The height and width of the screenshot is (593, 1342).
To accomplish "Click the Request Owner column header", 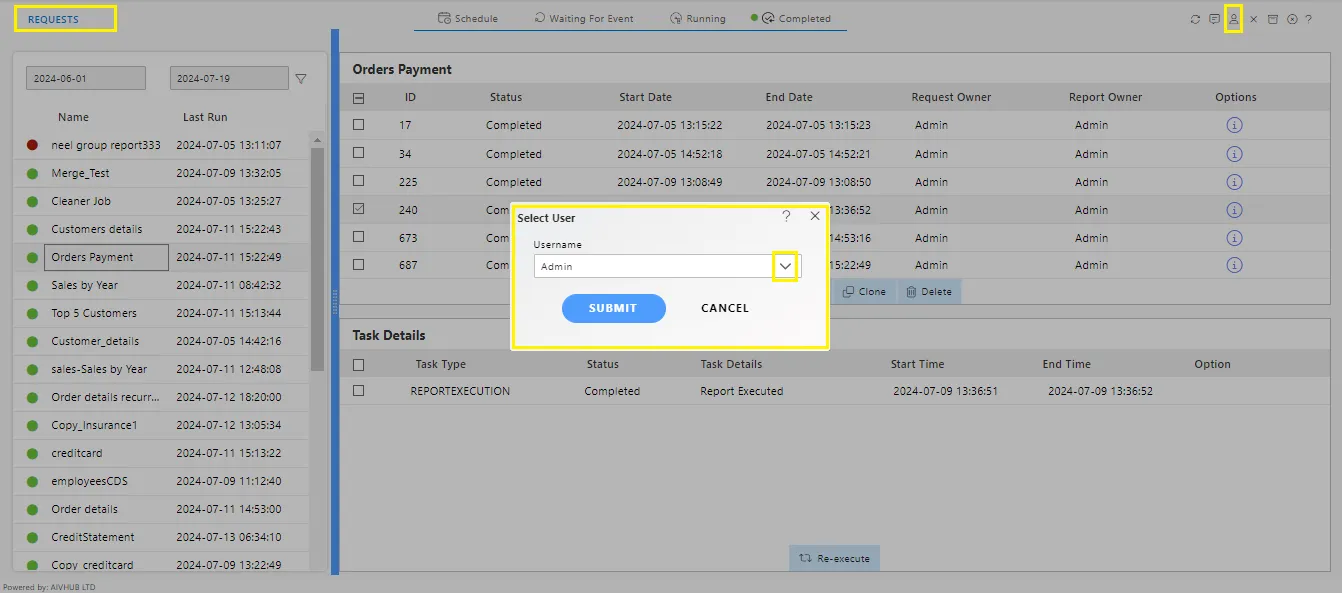I will (x=951, y=97).
